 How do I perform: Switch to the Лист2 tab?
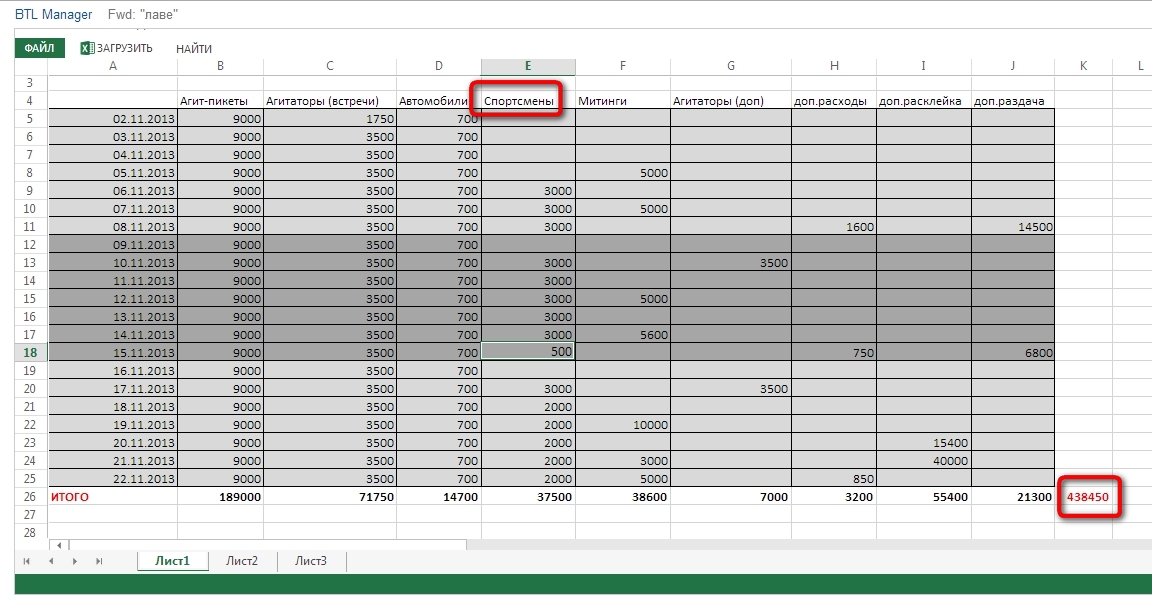[x=242, y=561]
